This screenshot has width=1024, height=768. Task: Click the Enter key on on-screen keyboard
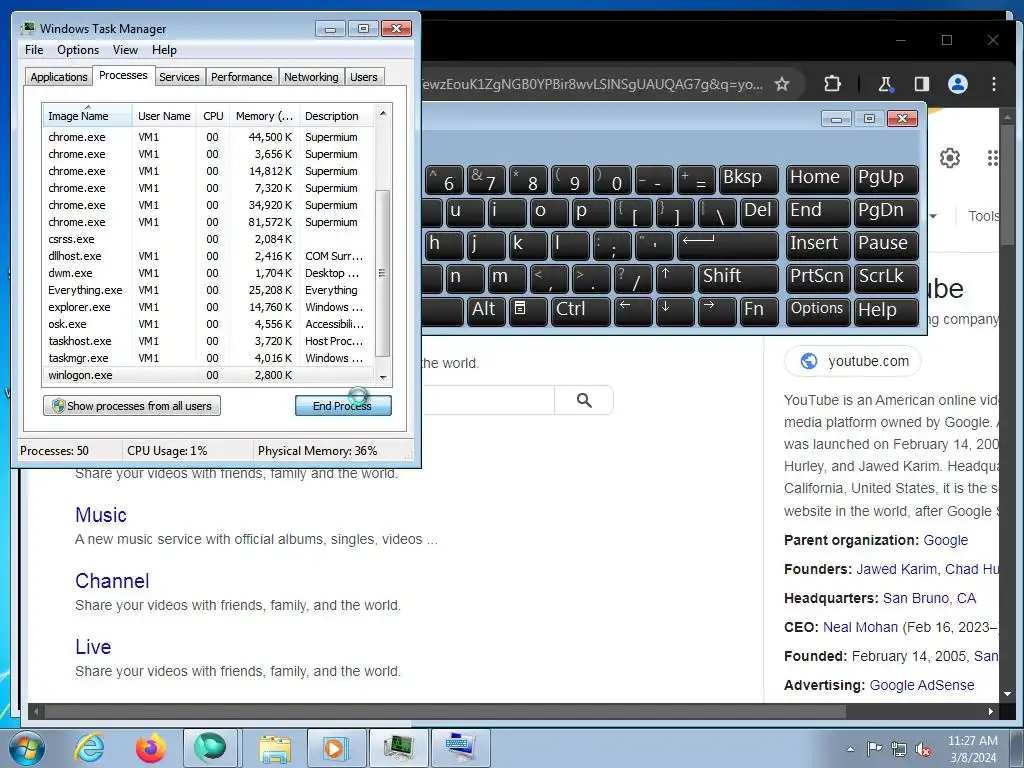point(728,245)
